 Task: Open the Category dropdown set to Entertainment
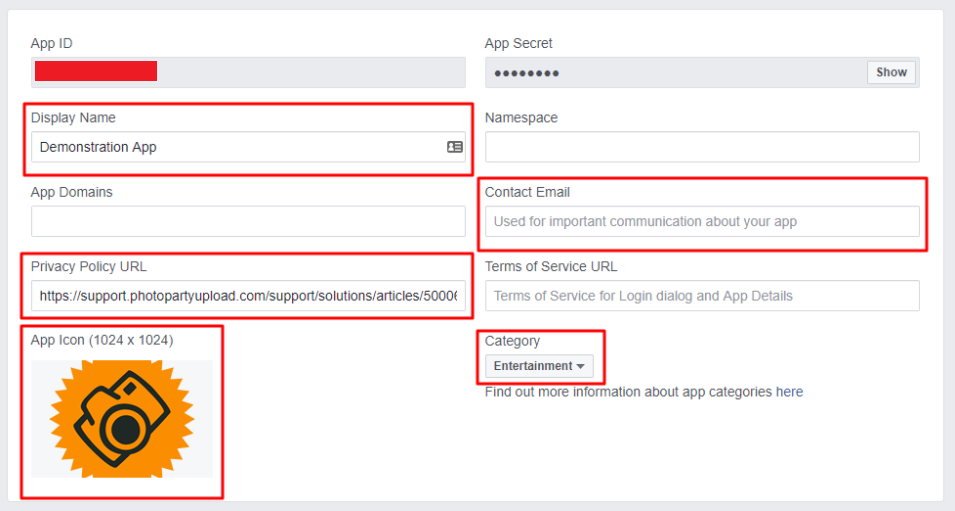(539, 366)
